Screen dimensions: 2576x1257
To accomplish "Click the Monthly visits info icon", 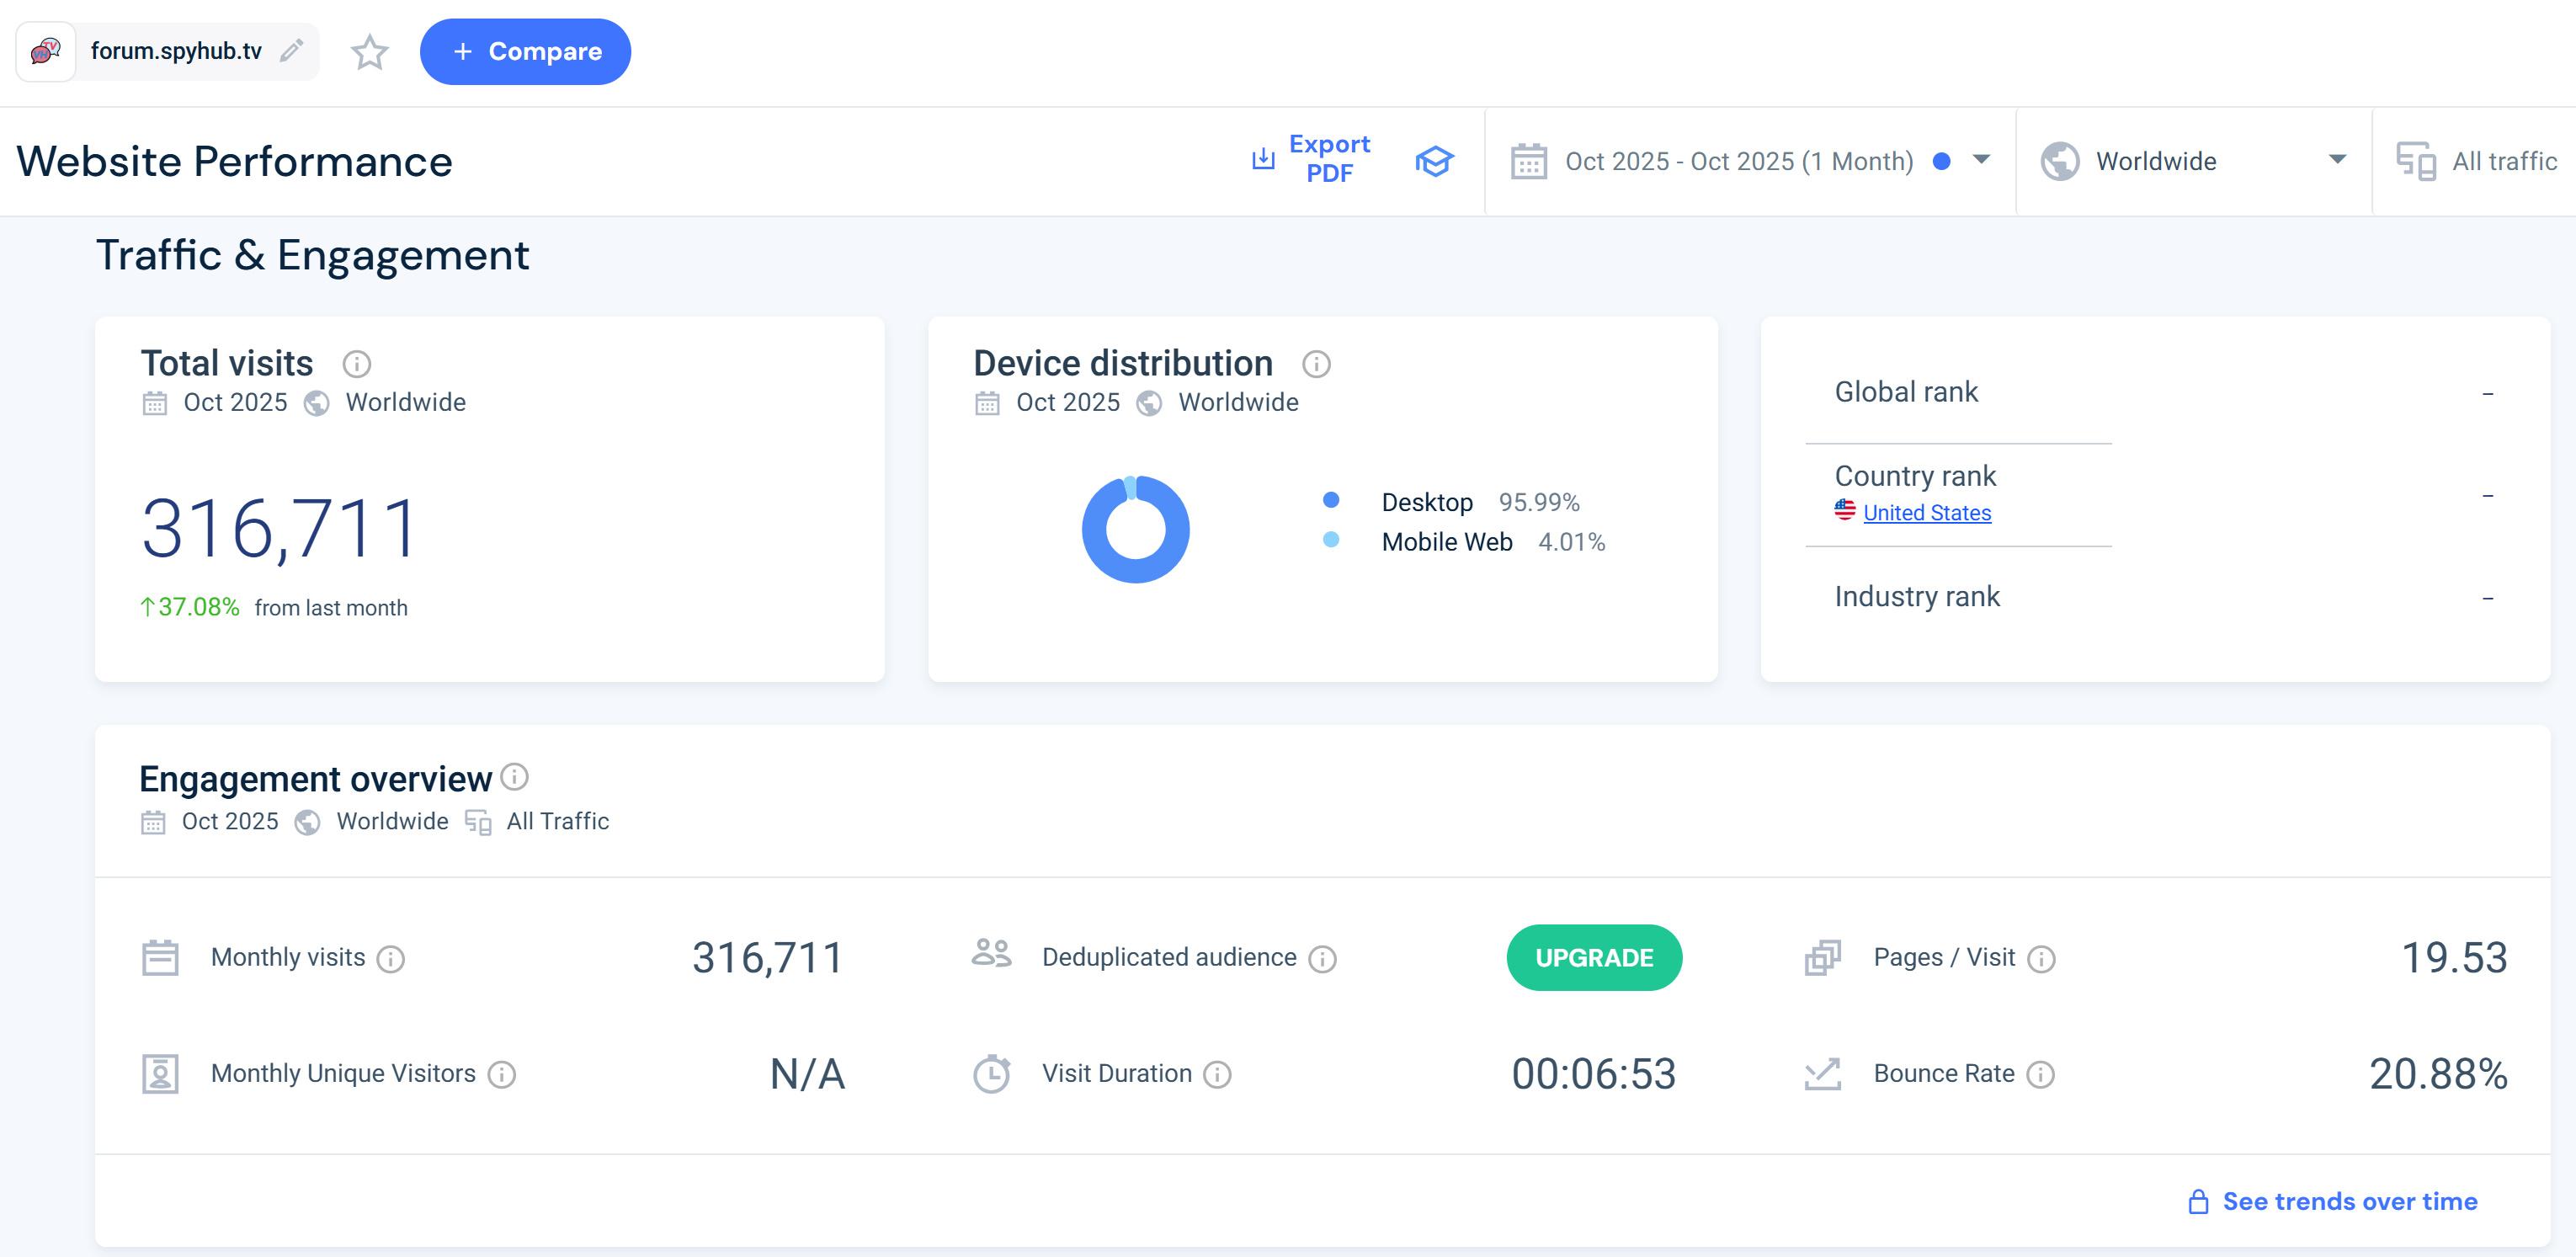I will 390,959.
